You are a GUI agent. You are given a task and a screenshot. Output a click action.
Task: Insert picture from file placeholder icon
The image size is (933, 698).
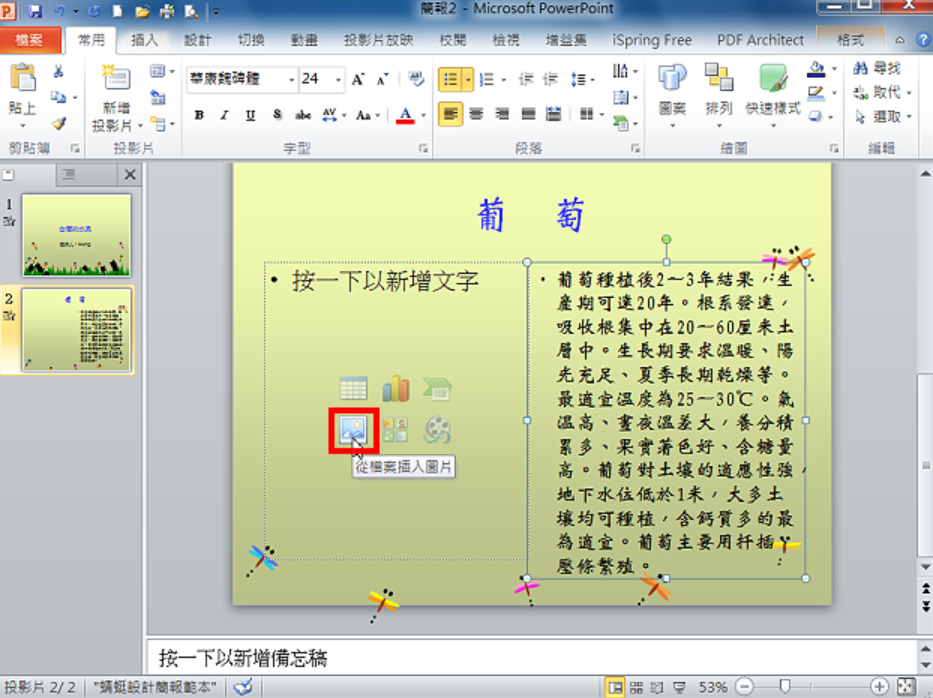[353, 430]
